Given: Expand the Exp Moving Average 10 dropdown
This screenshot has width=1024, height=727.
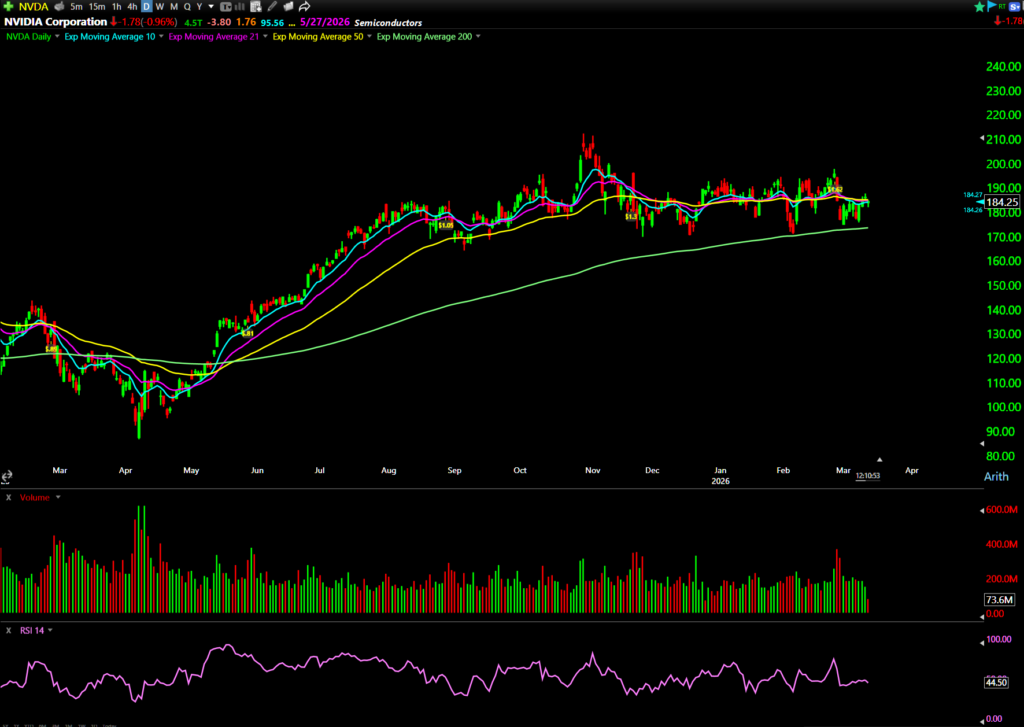Looking at the screenshot, I should click(x=159, y=37).
